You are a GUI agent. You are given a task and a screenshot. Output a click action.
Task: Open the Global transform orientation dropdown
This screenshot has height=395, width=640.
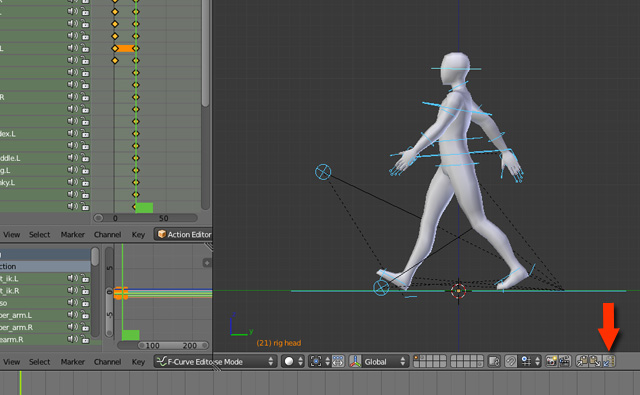(x=385, y=362)
